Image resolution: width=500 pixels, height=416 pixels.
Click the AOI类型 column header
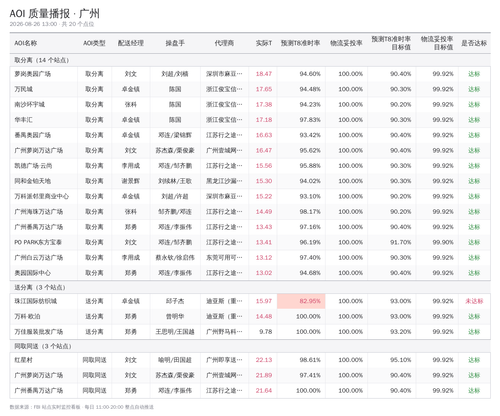point(94,43)
